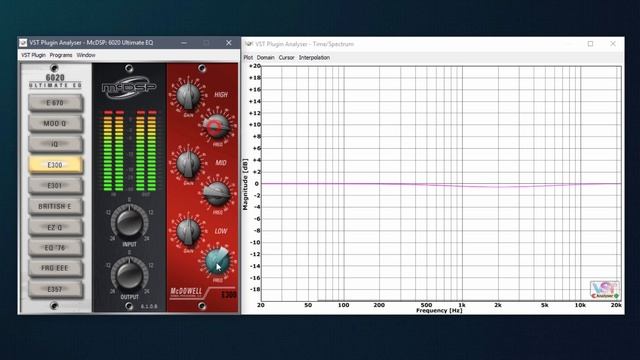
Task: Maximize the Time/Spectrum window
Action: 590,44
